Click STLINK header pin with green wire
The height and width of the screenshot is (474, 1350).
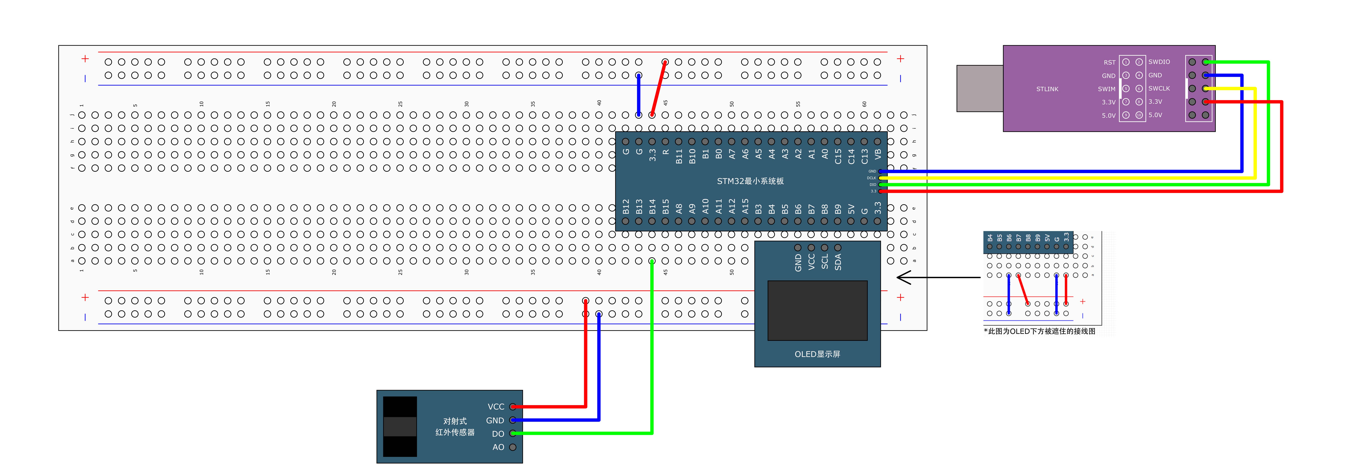click(1206, 62)
